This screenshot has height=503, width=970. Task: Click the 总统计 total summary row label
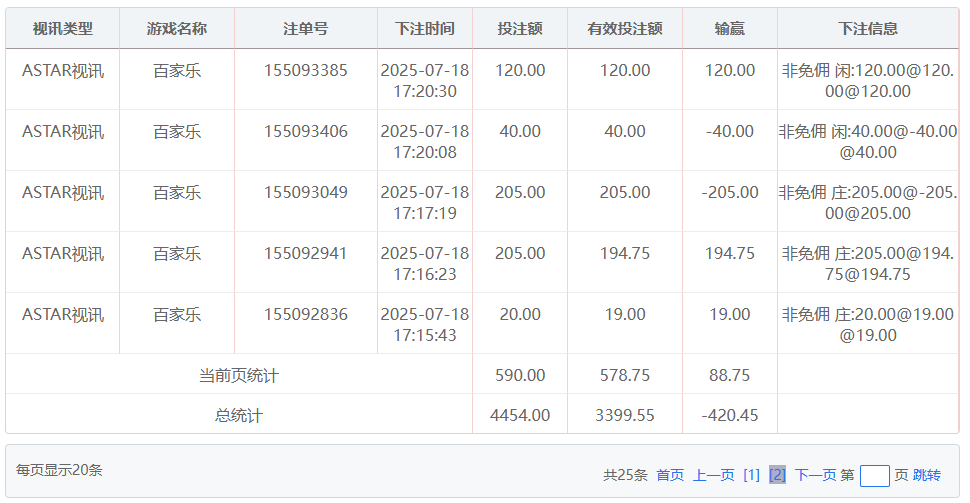click(238, 415)
